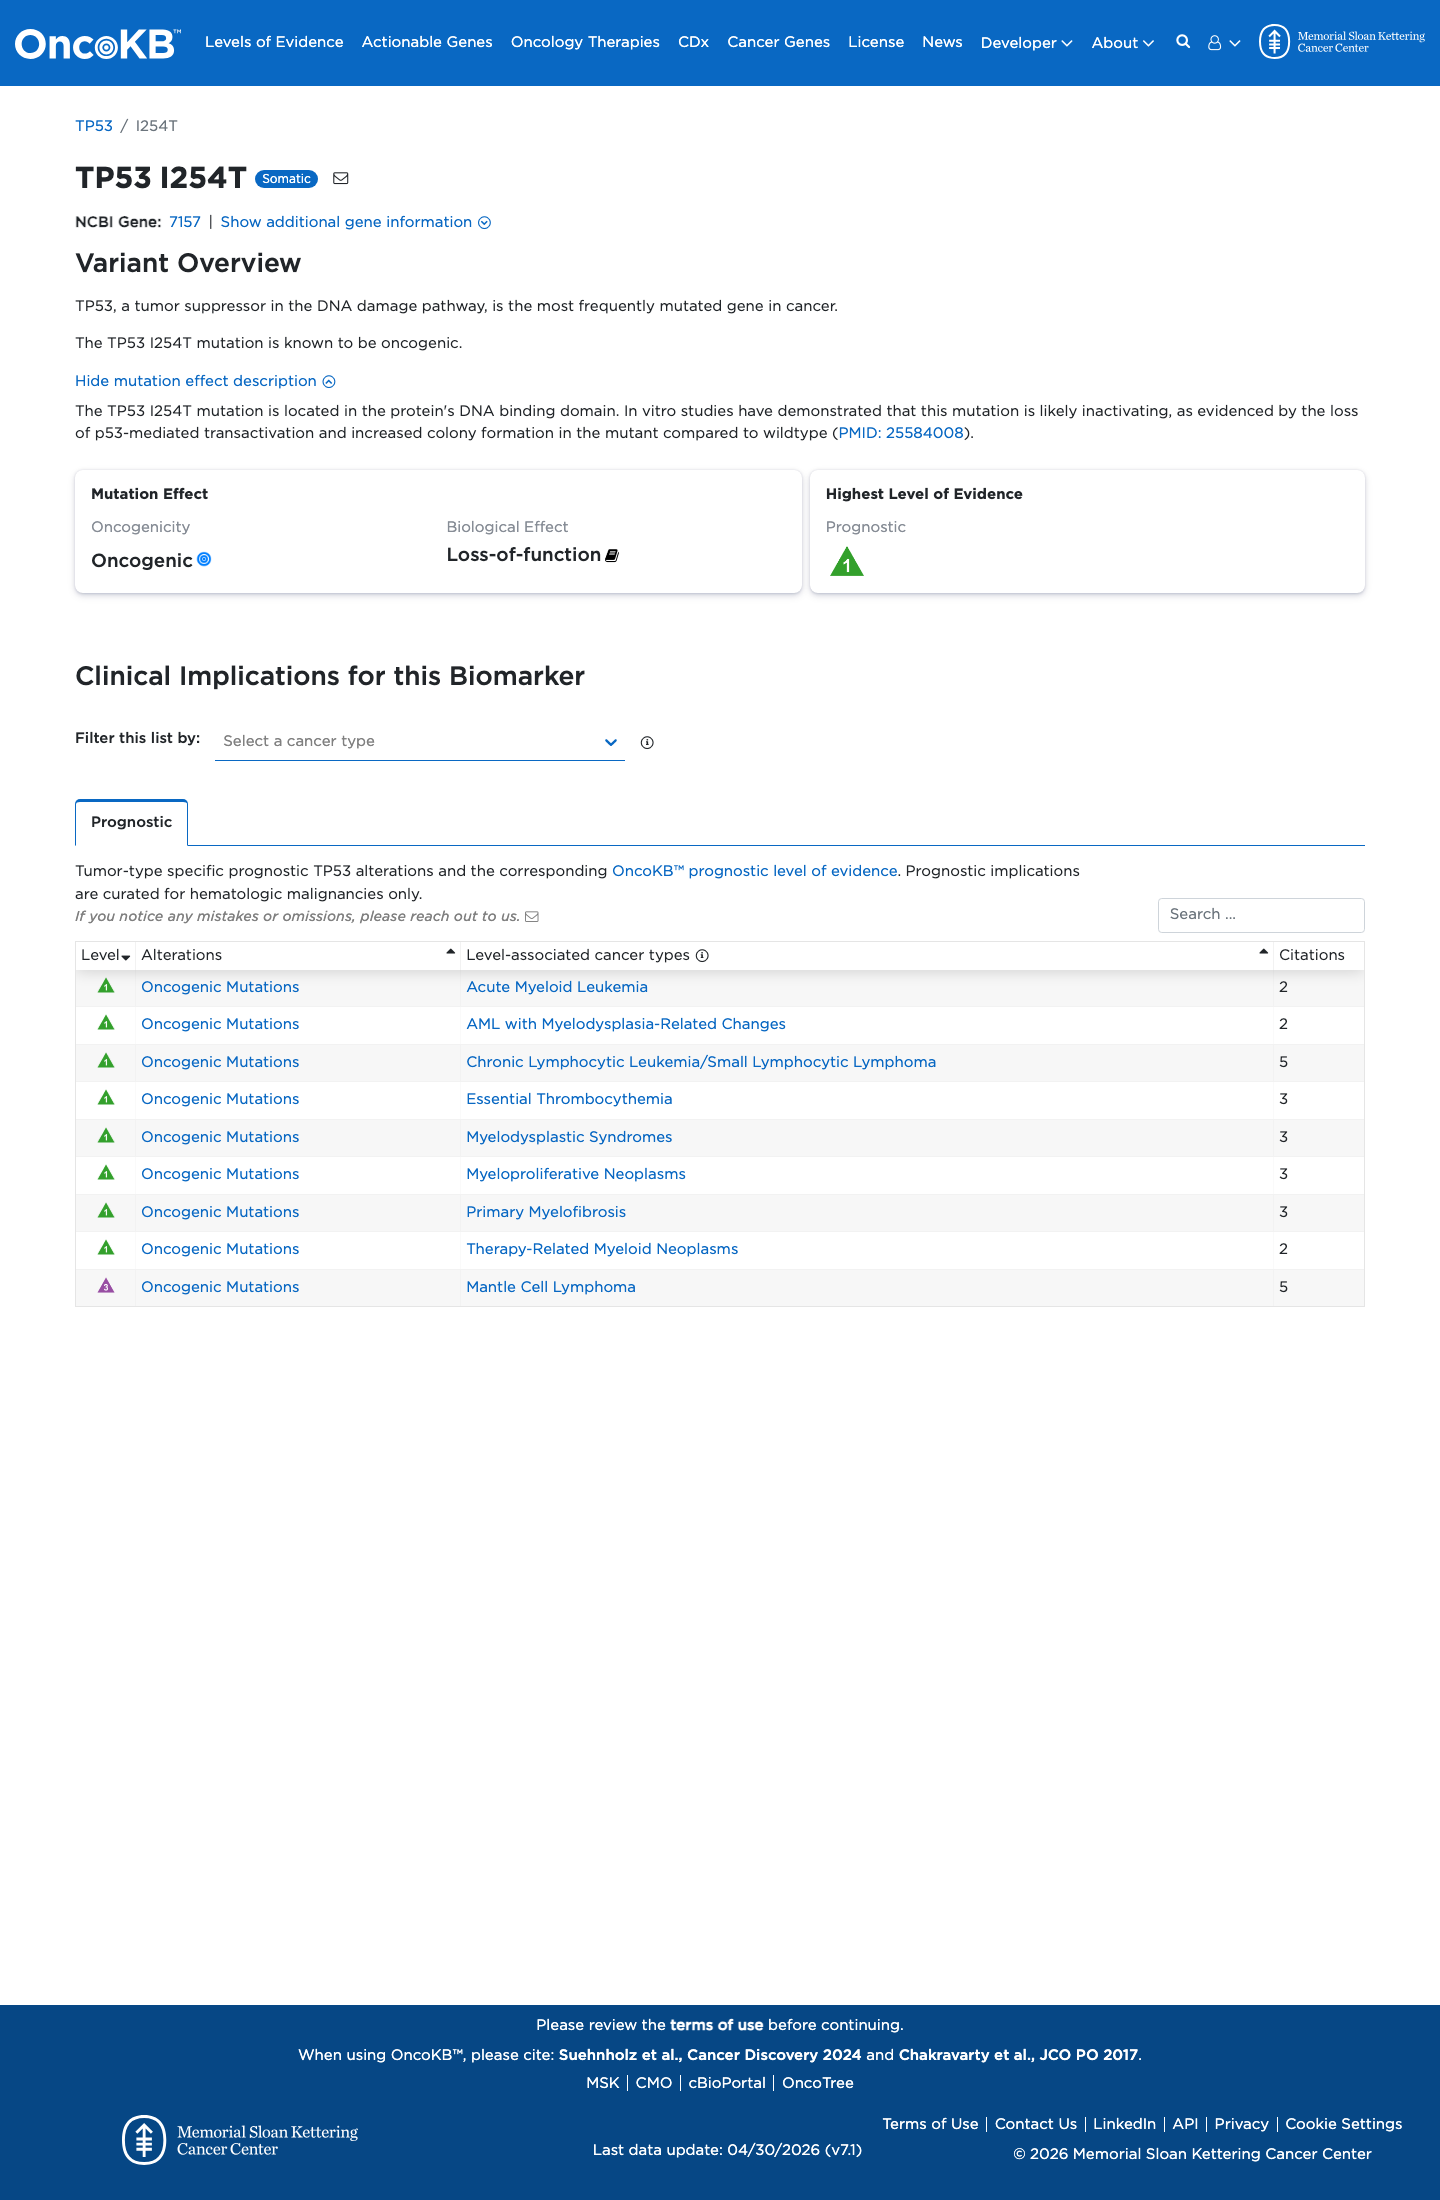The image size is (1440, 2200).
Task: Hide mutation effect description
Action: pyautogui.click(x=205, y=381)
